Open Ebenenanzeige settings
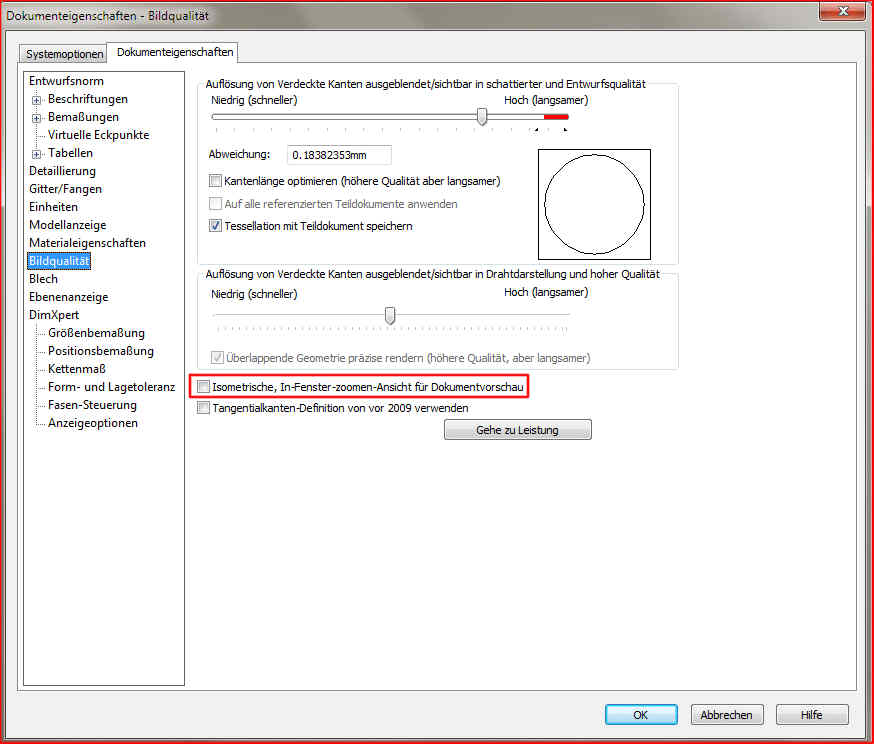This screenshot has width=874, height=744. (x=69, y=297)
